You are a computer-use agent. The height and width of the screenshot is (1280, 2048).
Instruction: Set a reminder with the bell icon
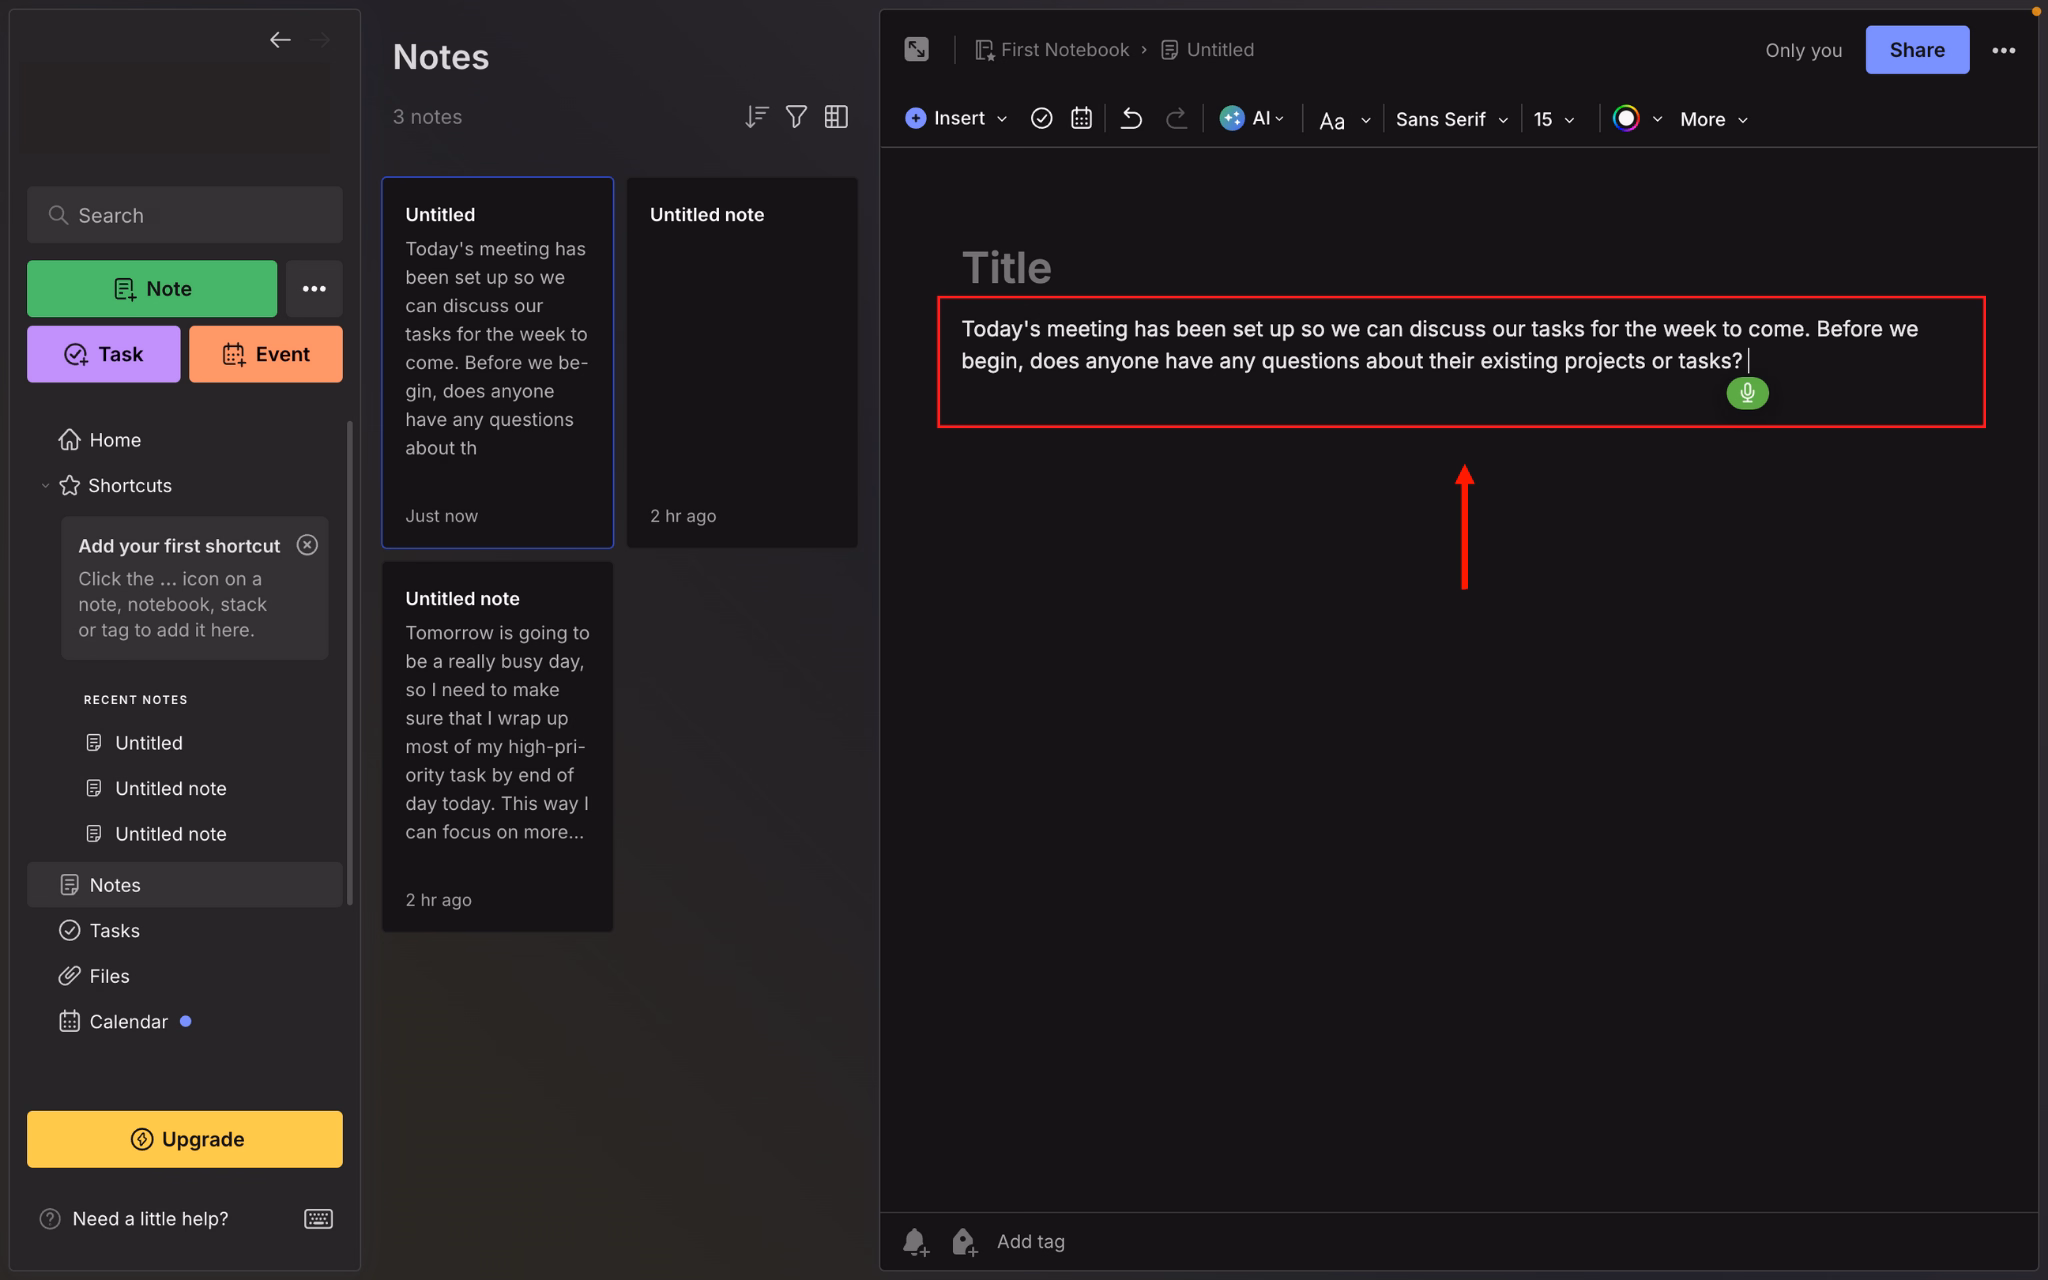click(x=913, y=1241)
